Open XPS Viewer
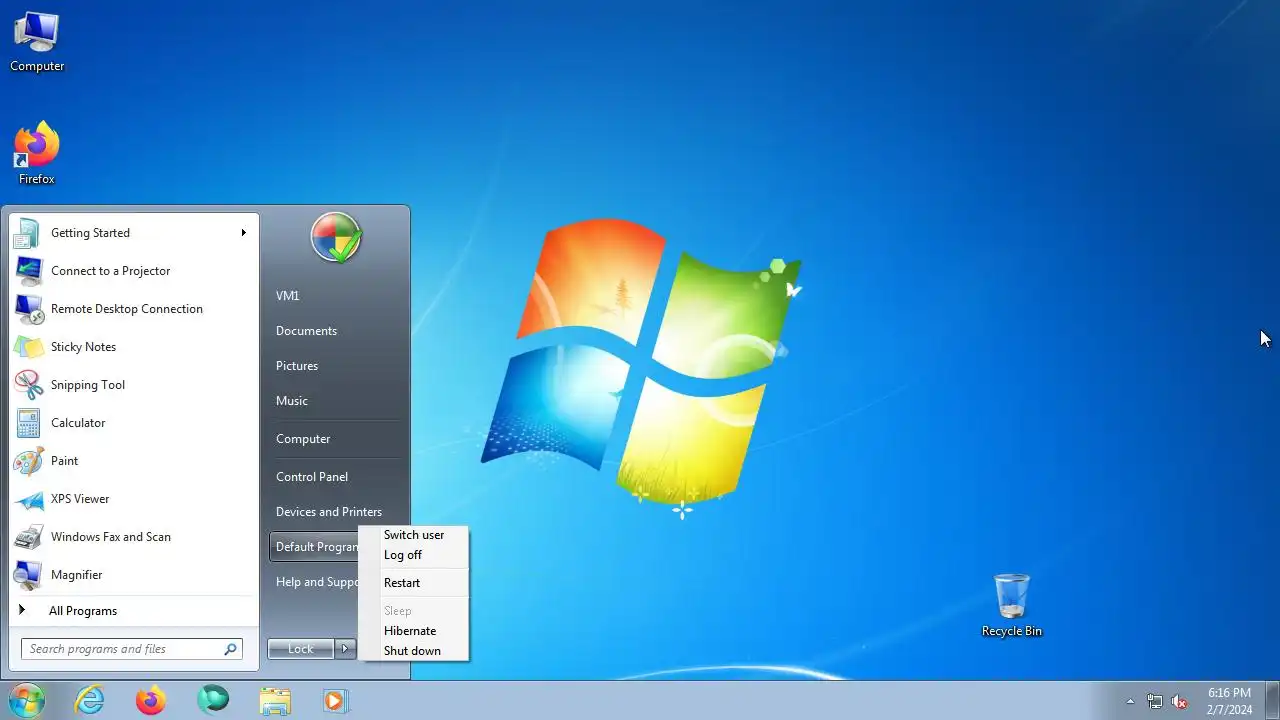Screen dimensions: 1280x720 134,499
